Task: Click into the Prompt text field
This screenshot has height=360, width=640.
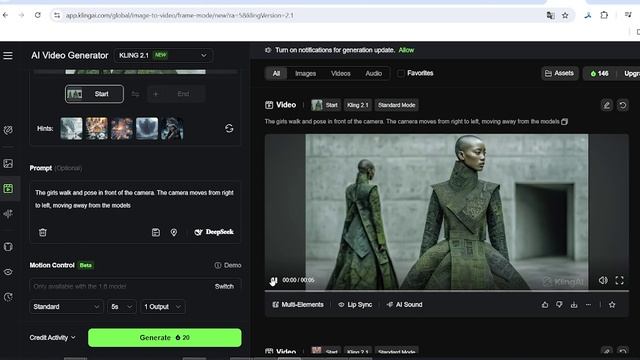Action: [135, 199]
